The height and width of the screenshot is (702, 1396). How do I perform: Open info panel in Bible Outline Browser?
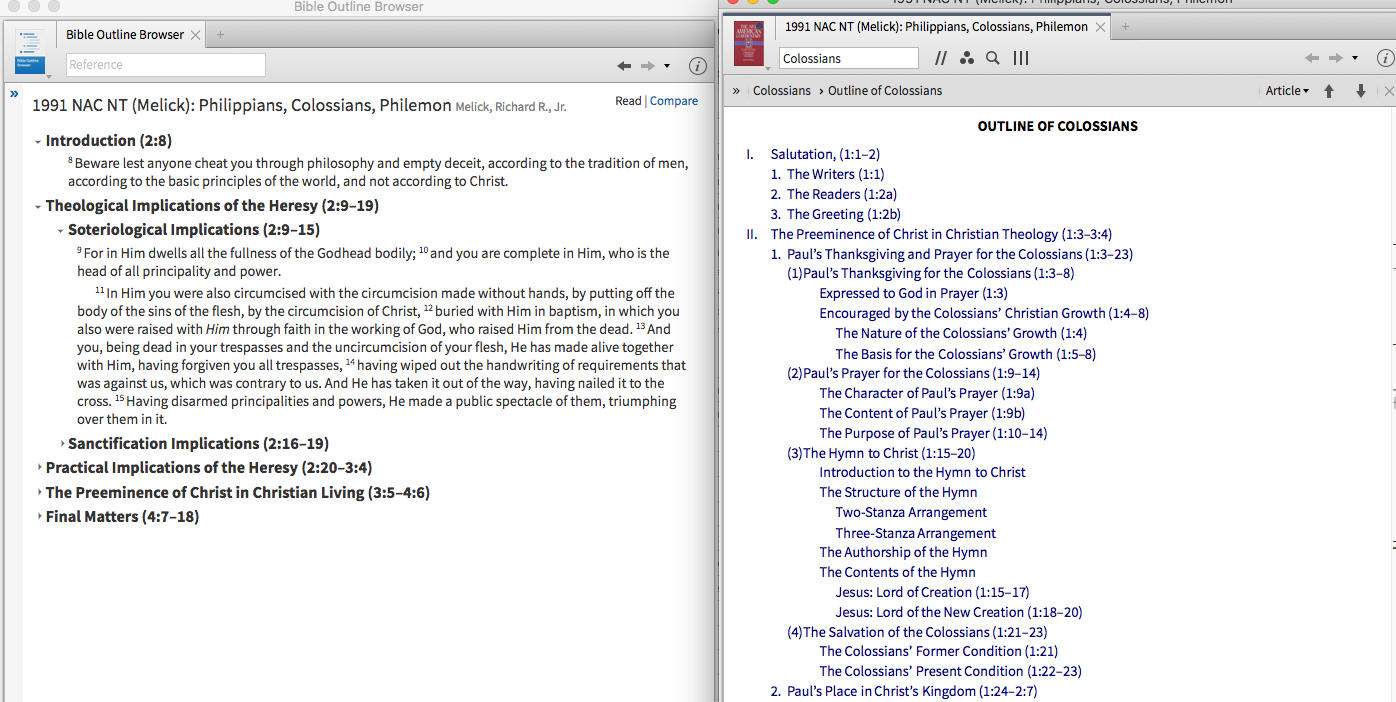pyautogui.click(x=698, y=66)
